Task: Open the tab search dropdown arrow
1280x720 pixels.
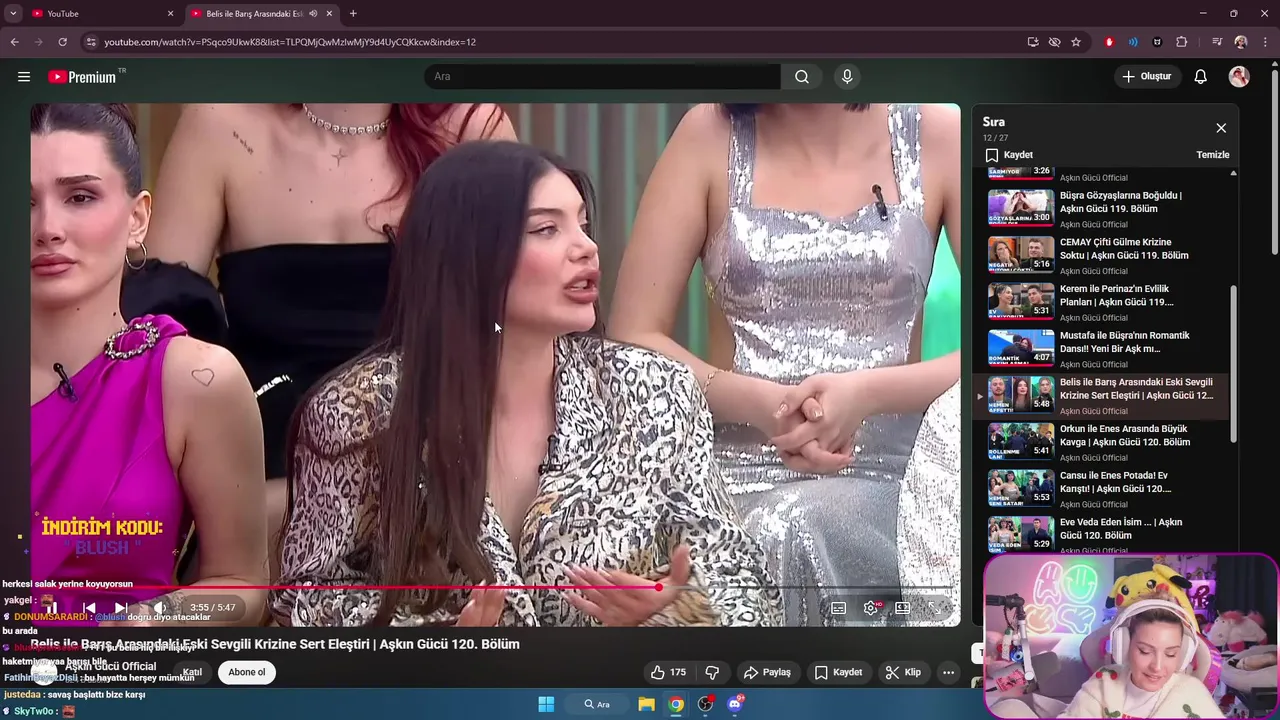Action: click(13, 13)
